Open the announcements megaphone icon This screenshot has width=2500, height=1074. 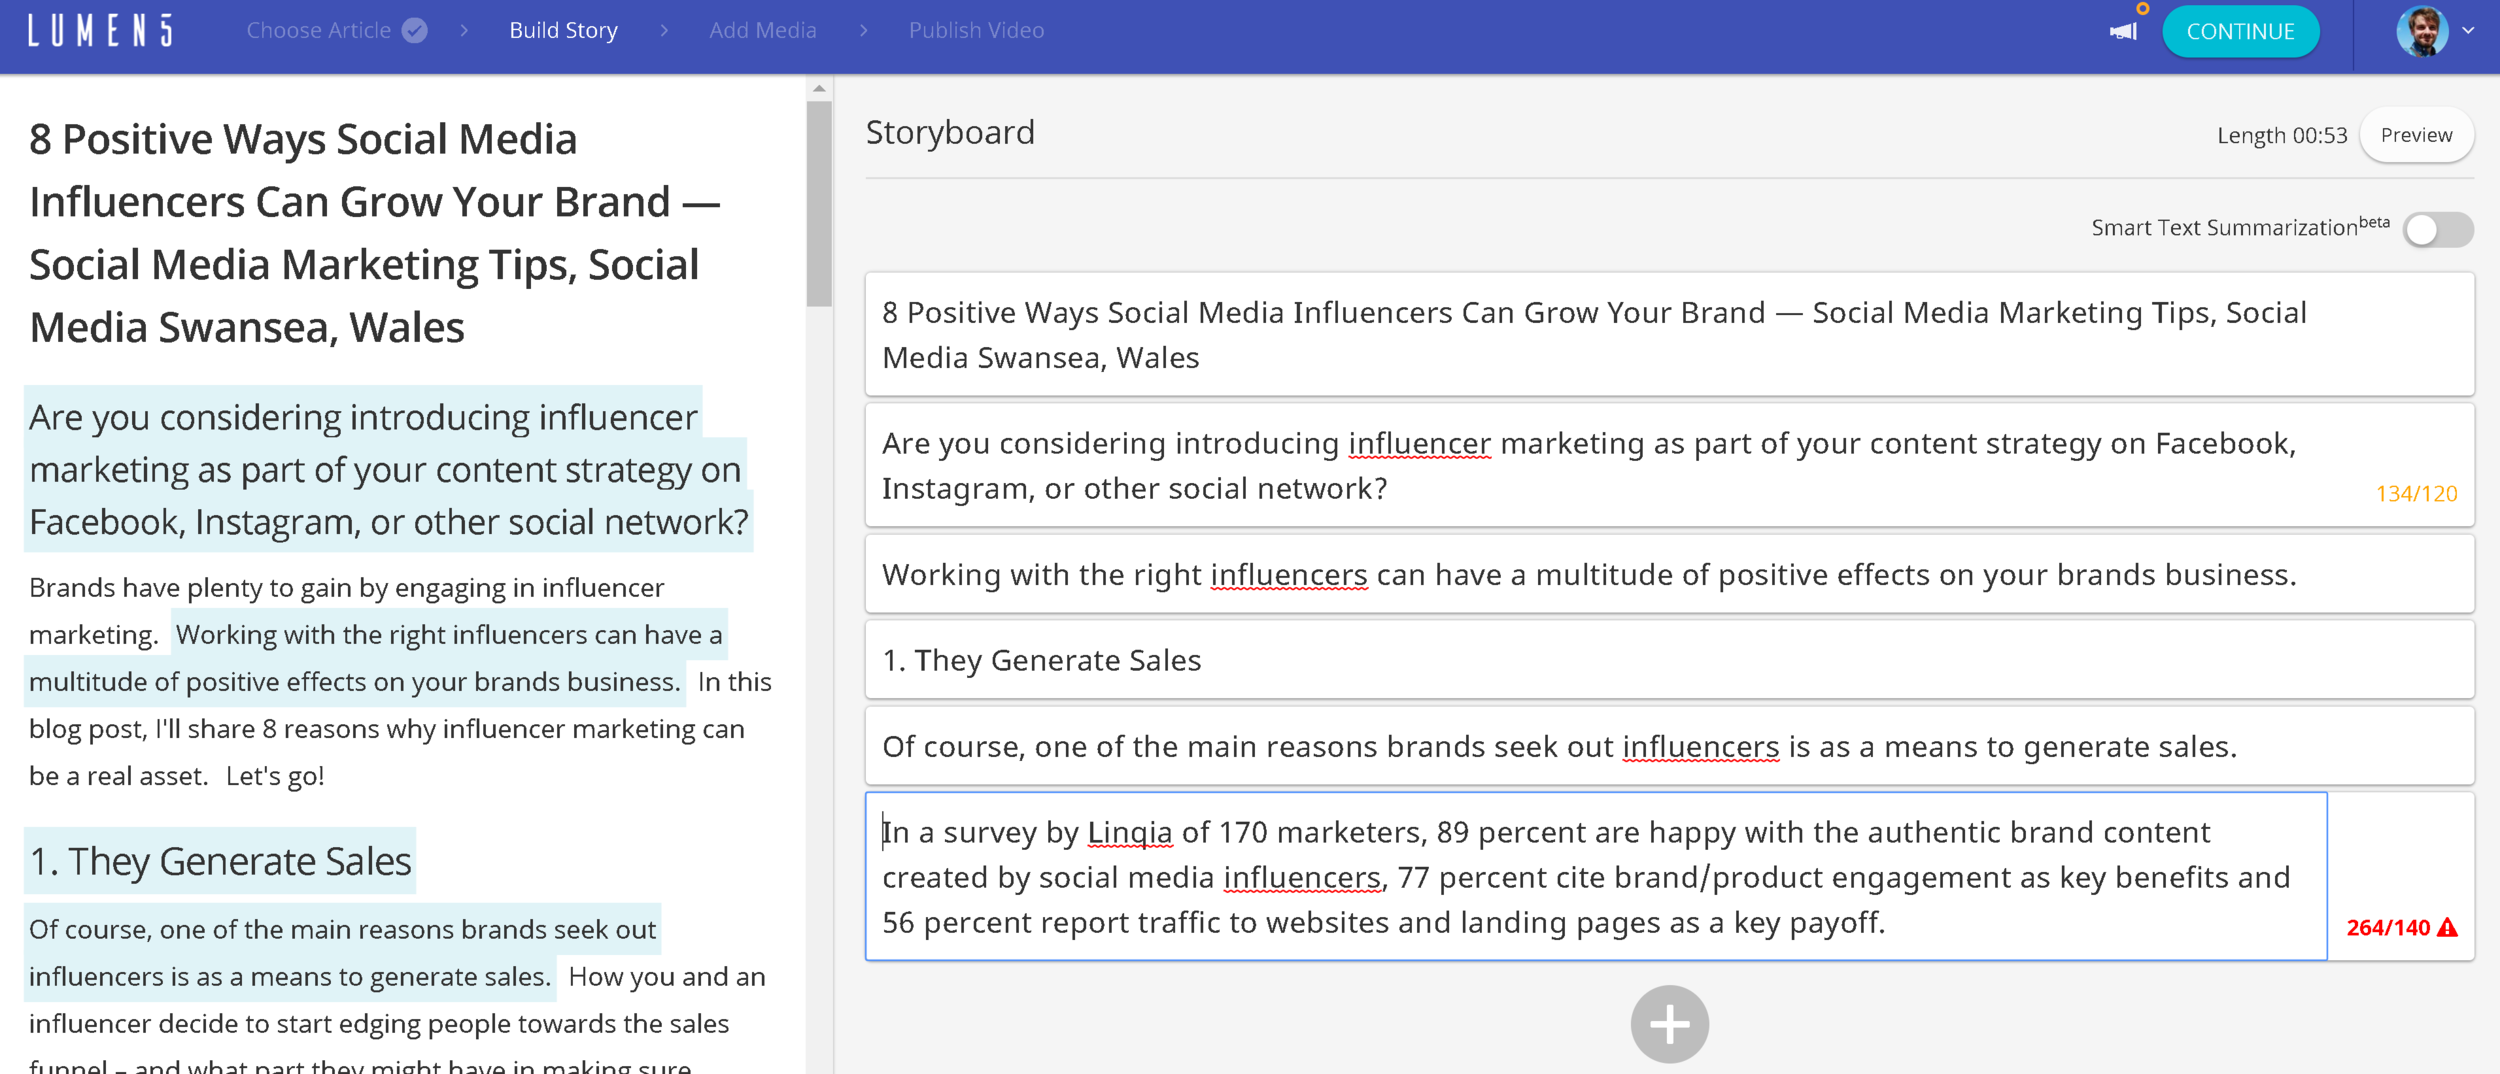[2123, 32]
